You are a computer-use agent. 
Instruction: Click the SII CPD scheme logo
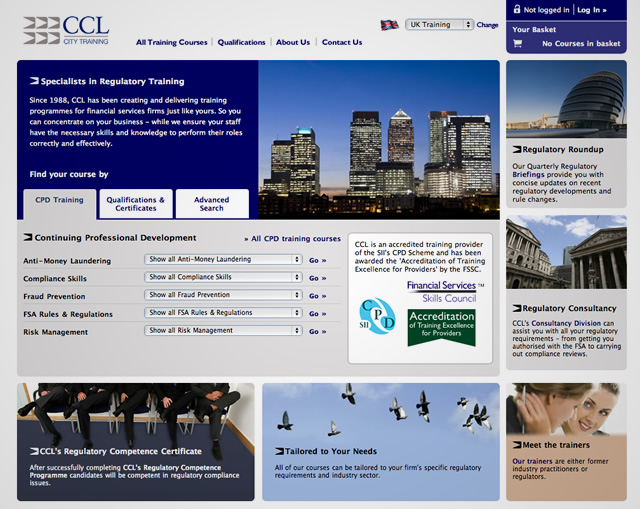pyautogui.click(x=377, y=316)
